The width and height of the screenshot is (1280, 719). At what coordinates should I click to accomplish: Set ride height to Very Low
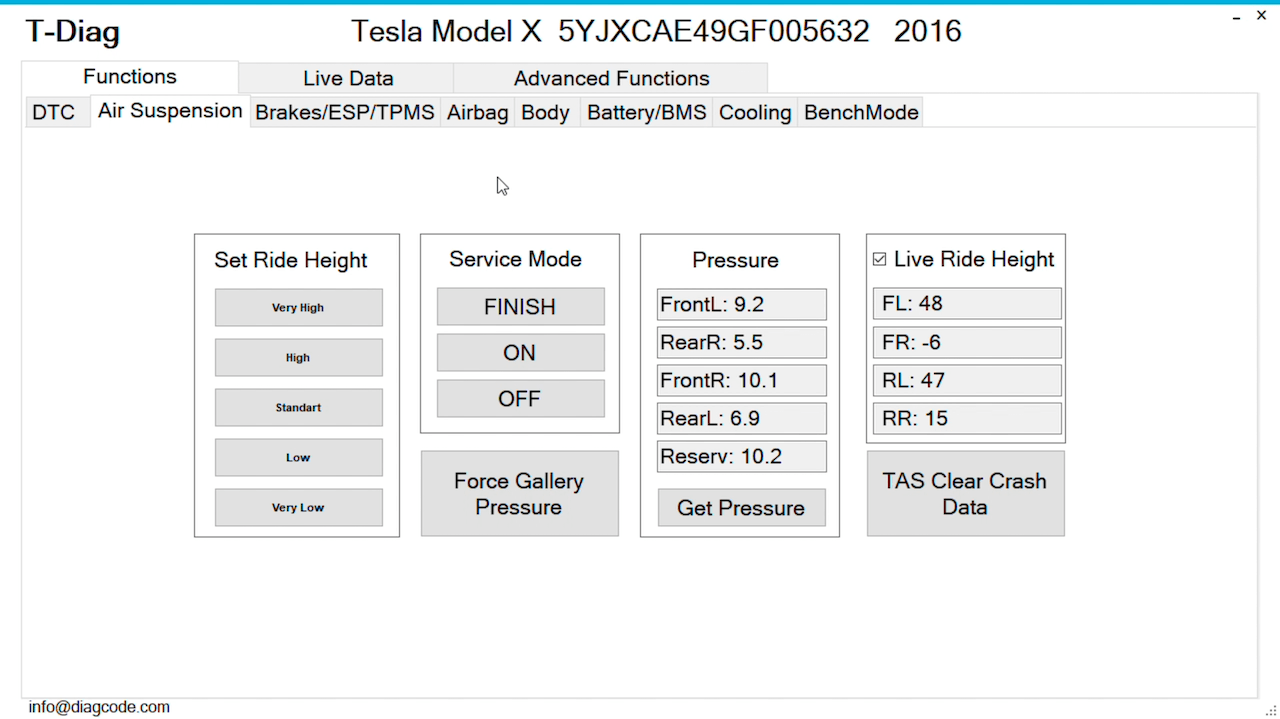pyautogui.click(x=298, y=507)
